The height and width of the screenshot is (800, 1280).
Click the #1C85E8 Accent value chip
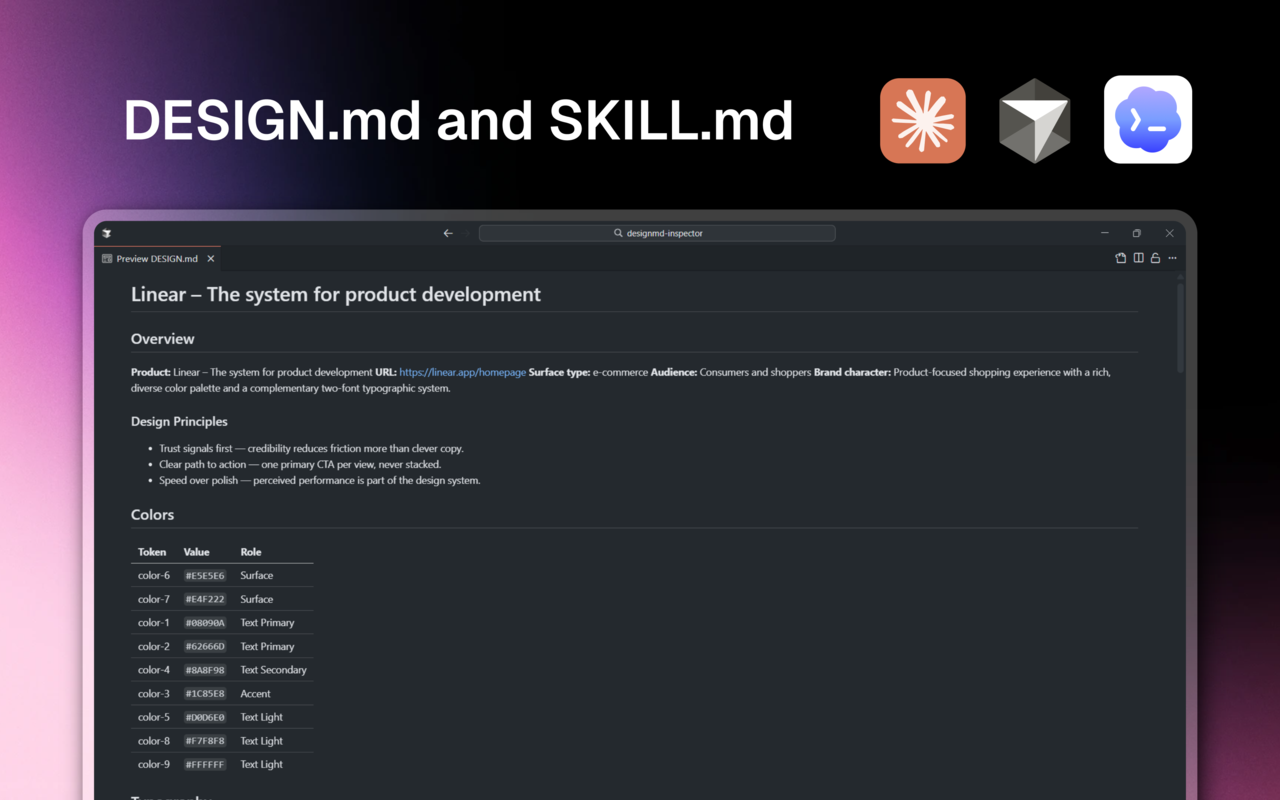pos(204,693)
